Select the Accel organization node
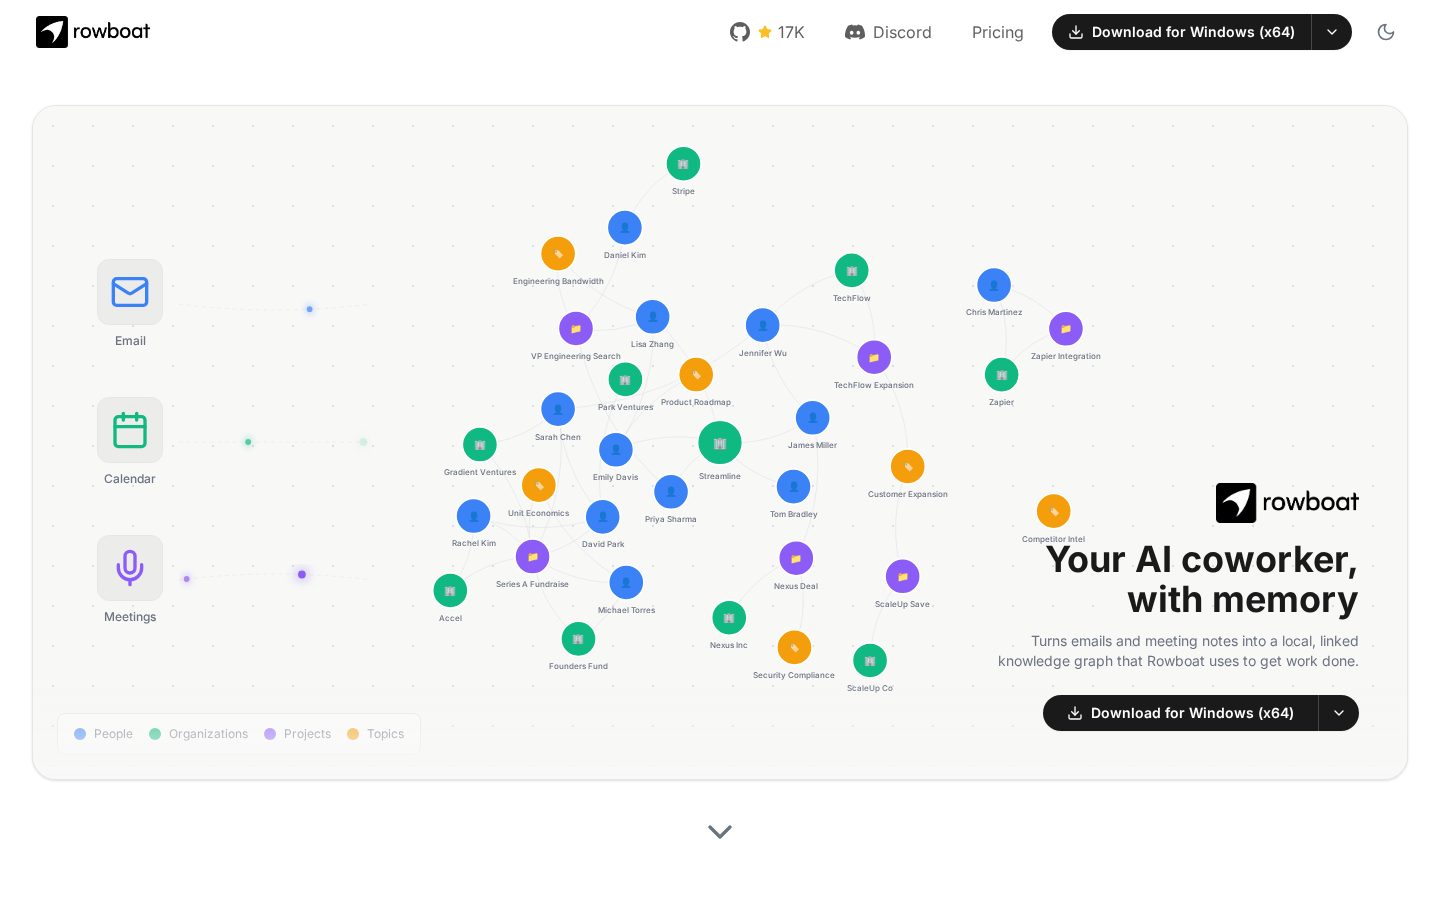The width and height of the screenshot is (1440, 900). (451, 591)
